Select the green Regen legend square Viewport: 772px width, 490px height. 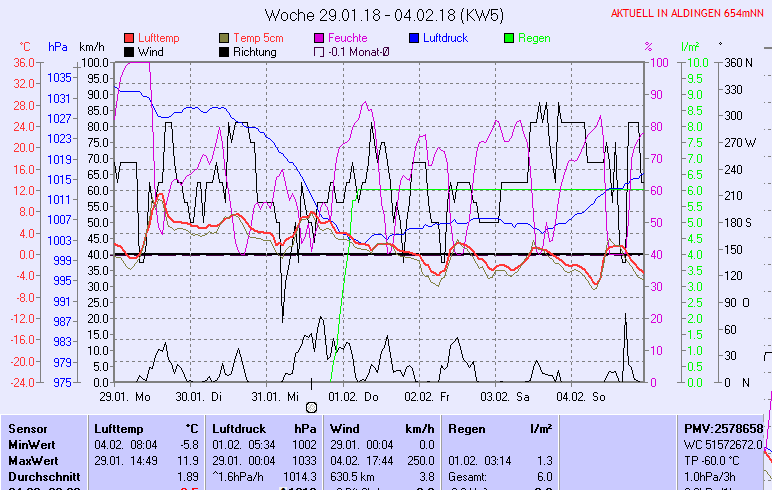pos(510,38)
